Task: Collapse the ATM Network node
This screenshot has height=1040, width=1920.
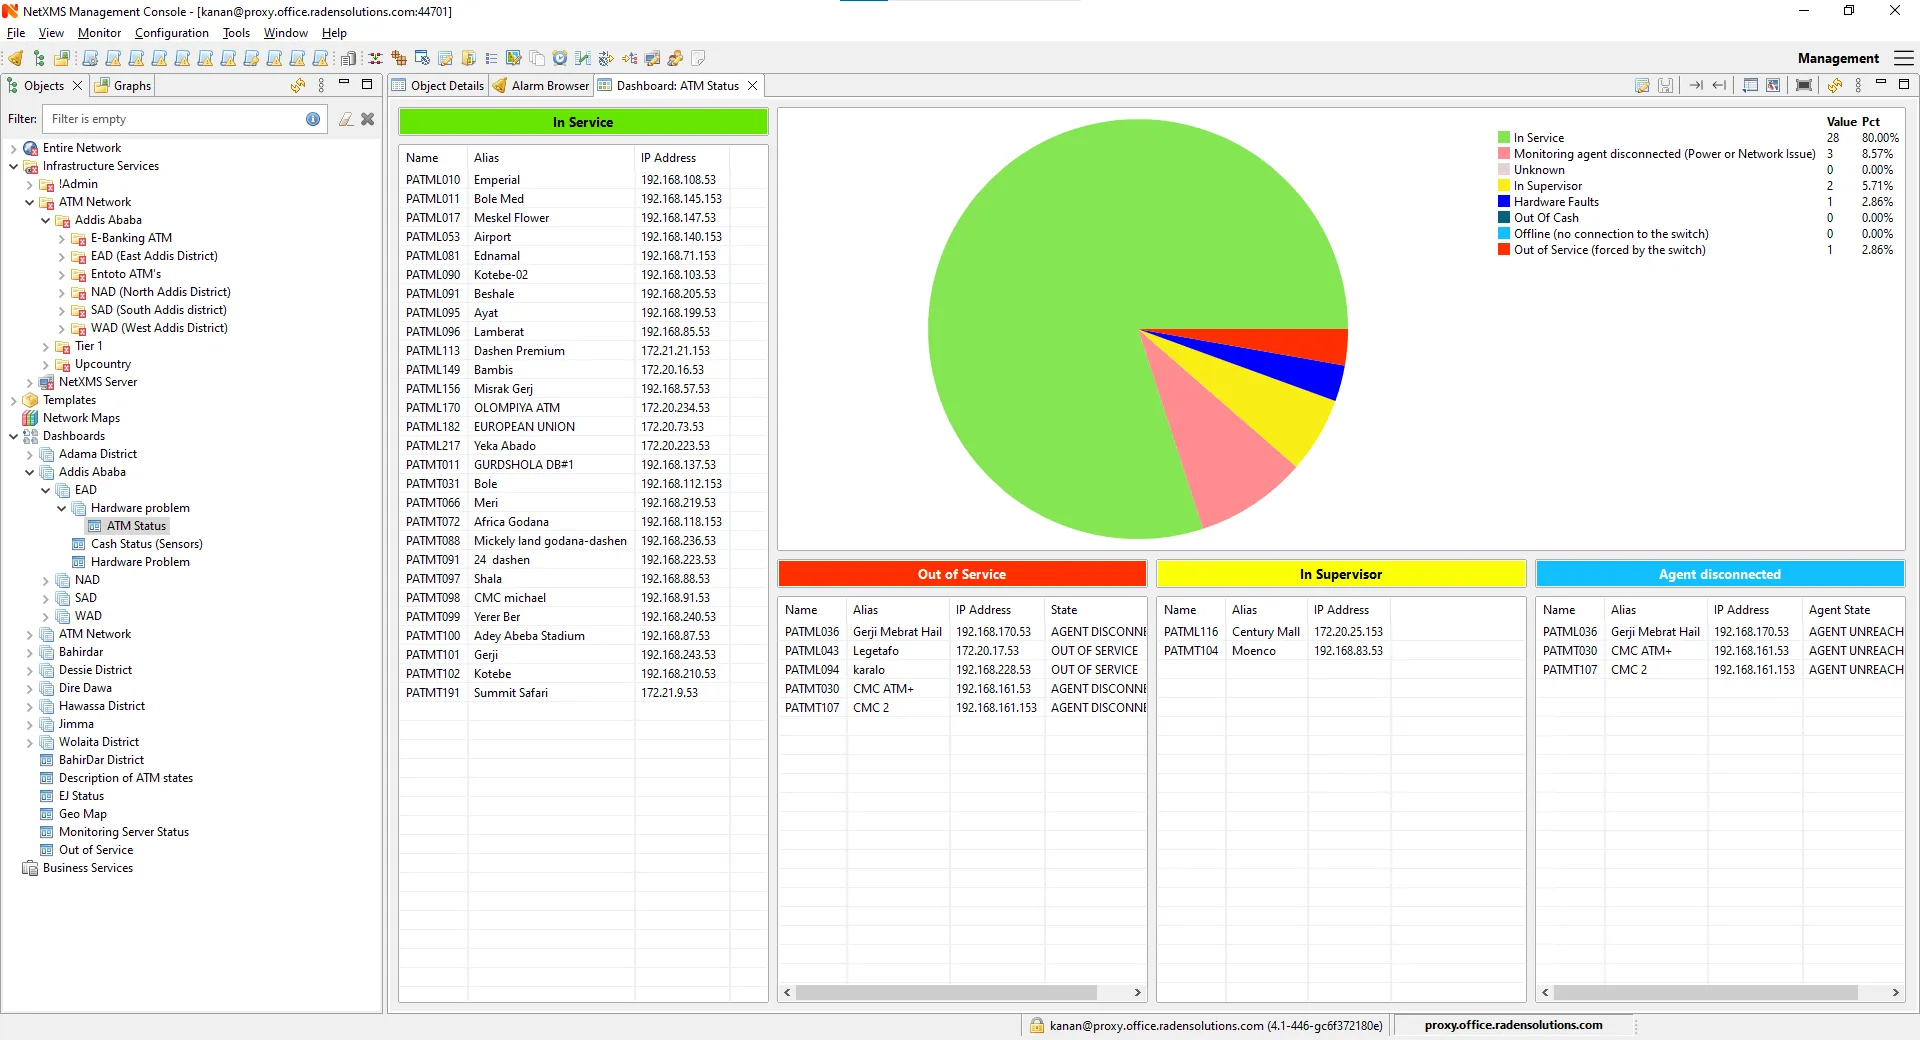Action: [30, 202]
